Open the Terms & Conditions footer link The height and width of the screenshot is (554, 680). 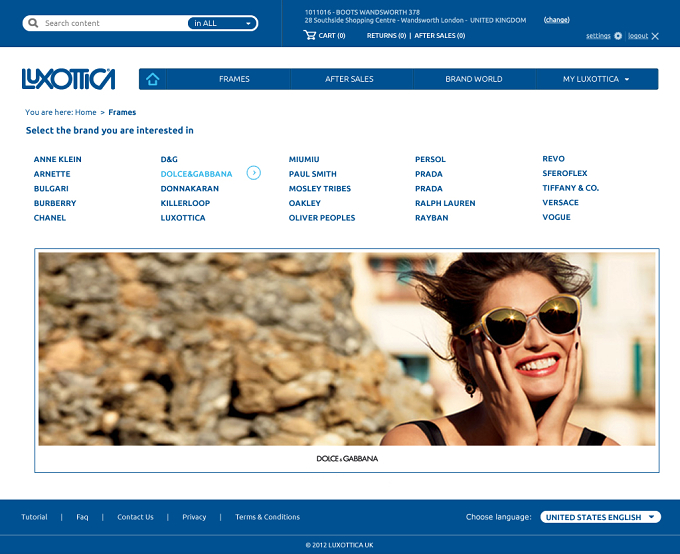pyautogui.click(x=267, y=517)
